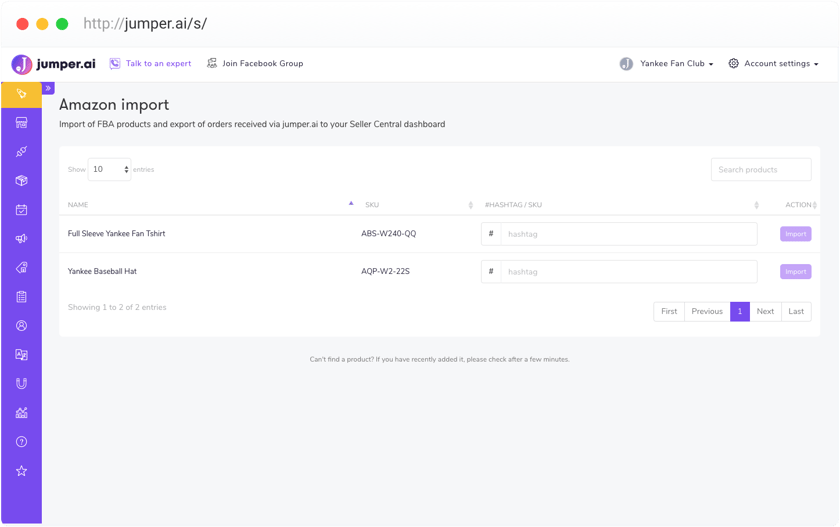
Task: Open the store icon in sidebar
Action: (21, 123)
